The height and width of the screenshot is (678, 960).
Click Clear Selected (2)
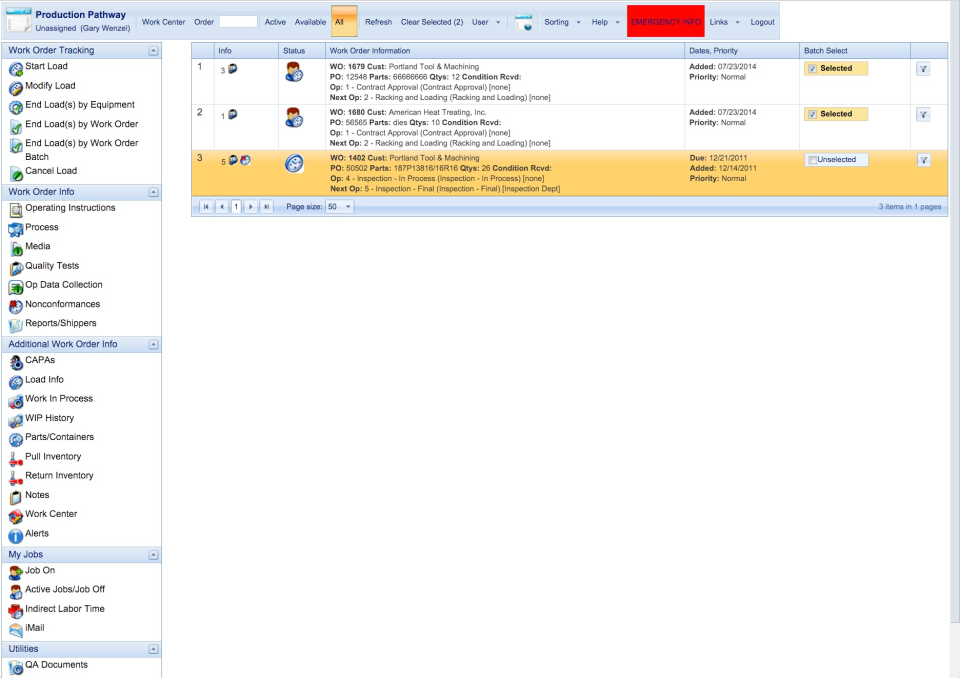tap(432, 22)
